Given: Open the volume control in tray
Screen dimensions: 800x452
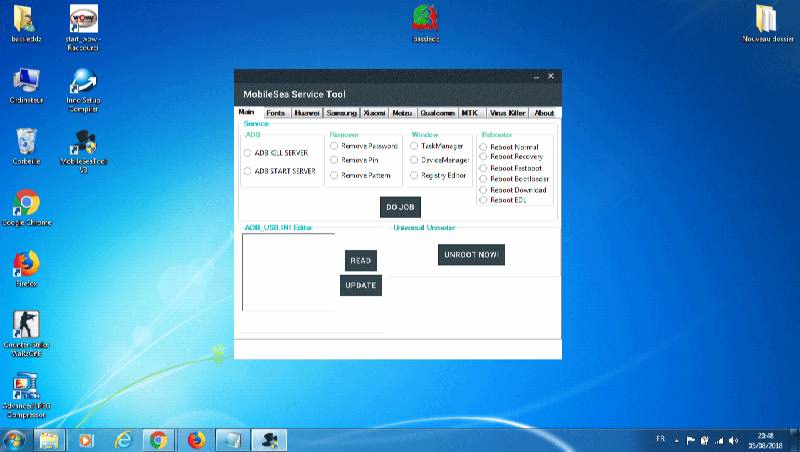Looking at the screenshot, I should point(734,440).
